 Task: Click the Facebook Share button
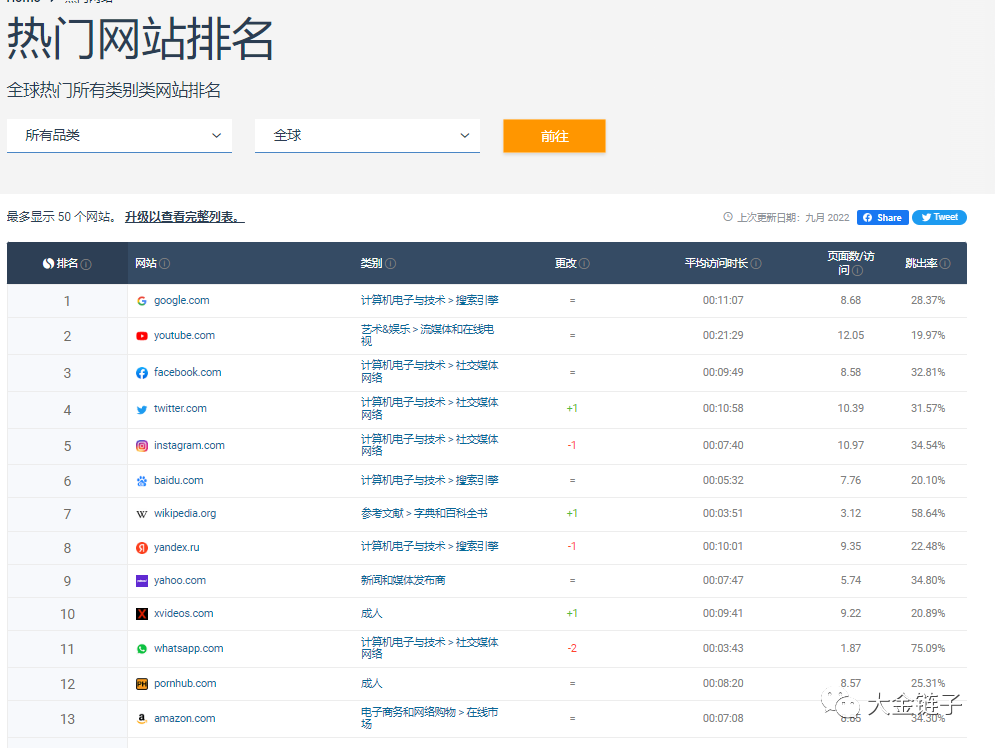(x=883, y=218)
